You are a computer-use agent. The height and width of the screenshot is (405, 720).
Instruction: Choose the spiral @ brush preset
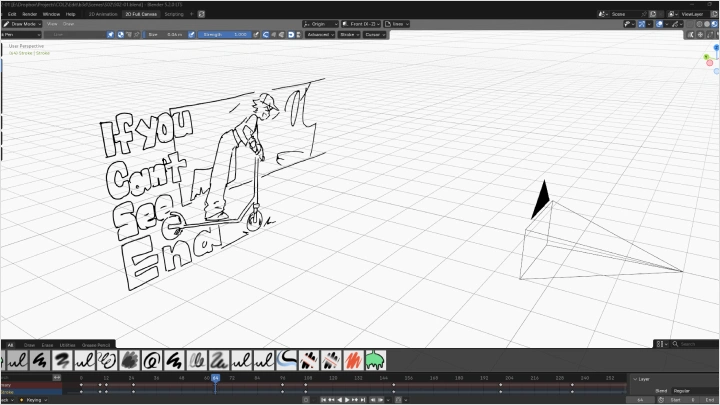152,361
